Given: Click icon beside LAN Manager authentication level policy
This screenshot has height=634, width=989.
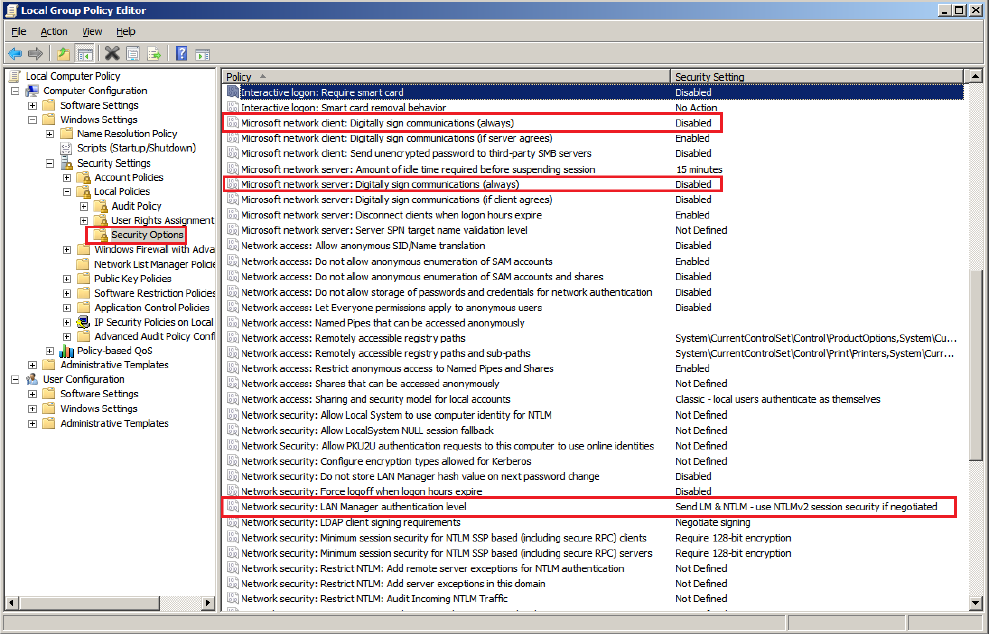Looking at the screenshot, I should (233, 507).
